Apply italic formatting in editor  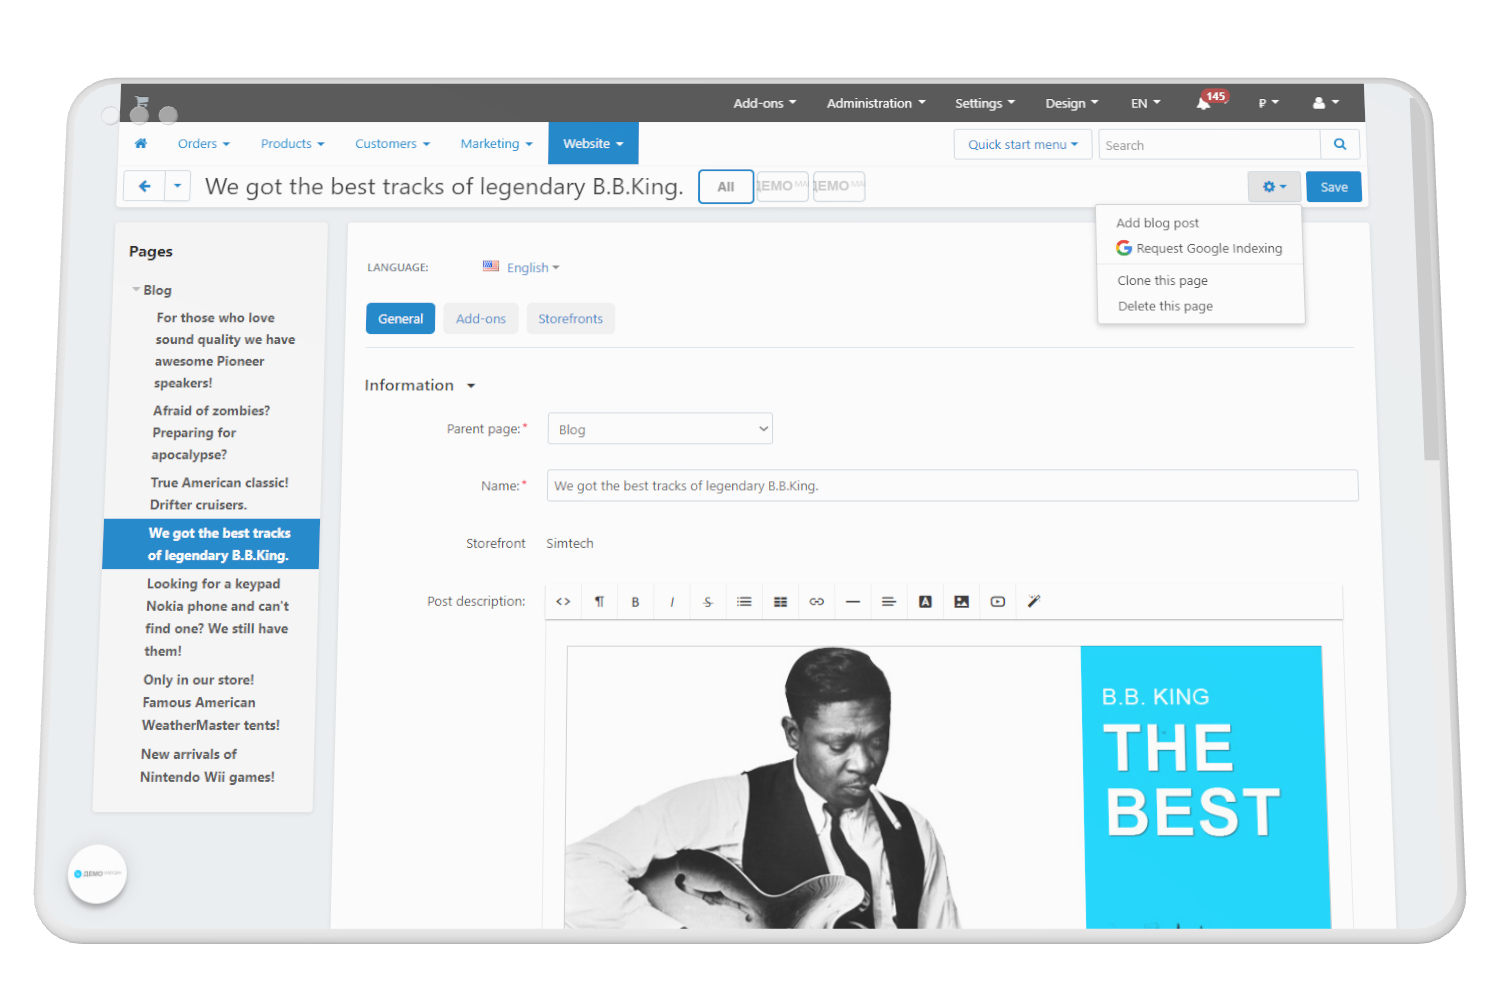672,602
